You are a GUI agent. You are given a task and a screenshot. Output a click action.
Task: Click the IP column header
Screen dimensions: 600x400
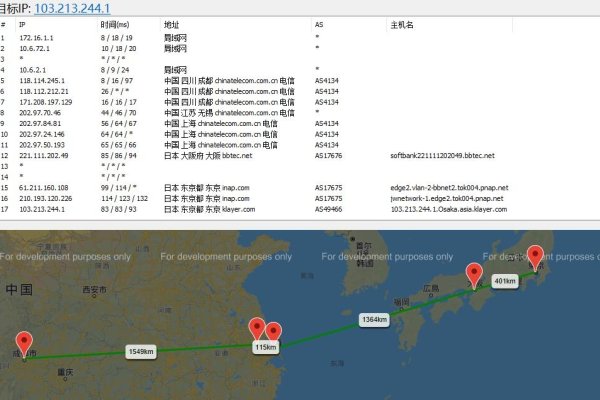[x=22, y=25]
